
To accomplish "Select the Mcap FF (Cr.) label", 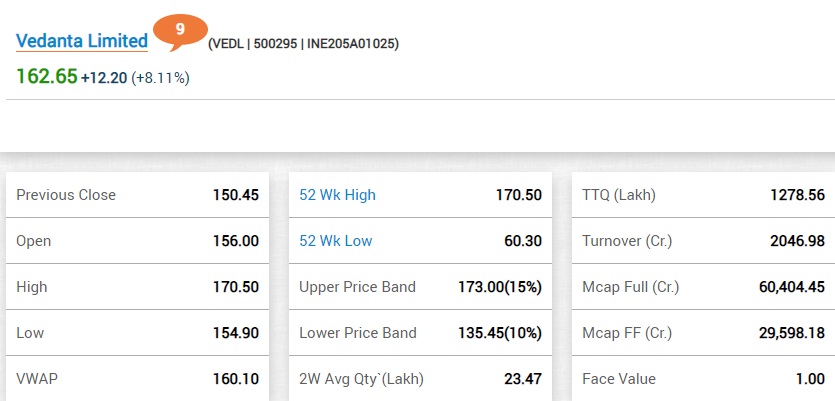I will tap(627, 333).
